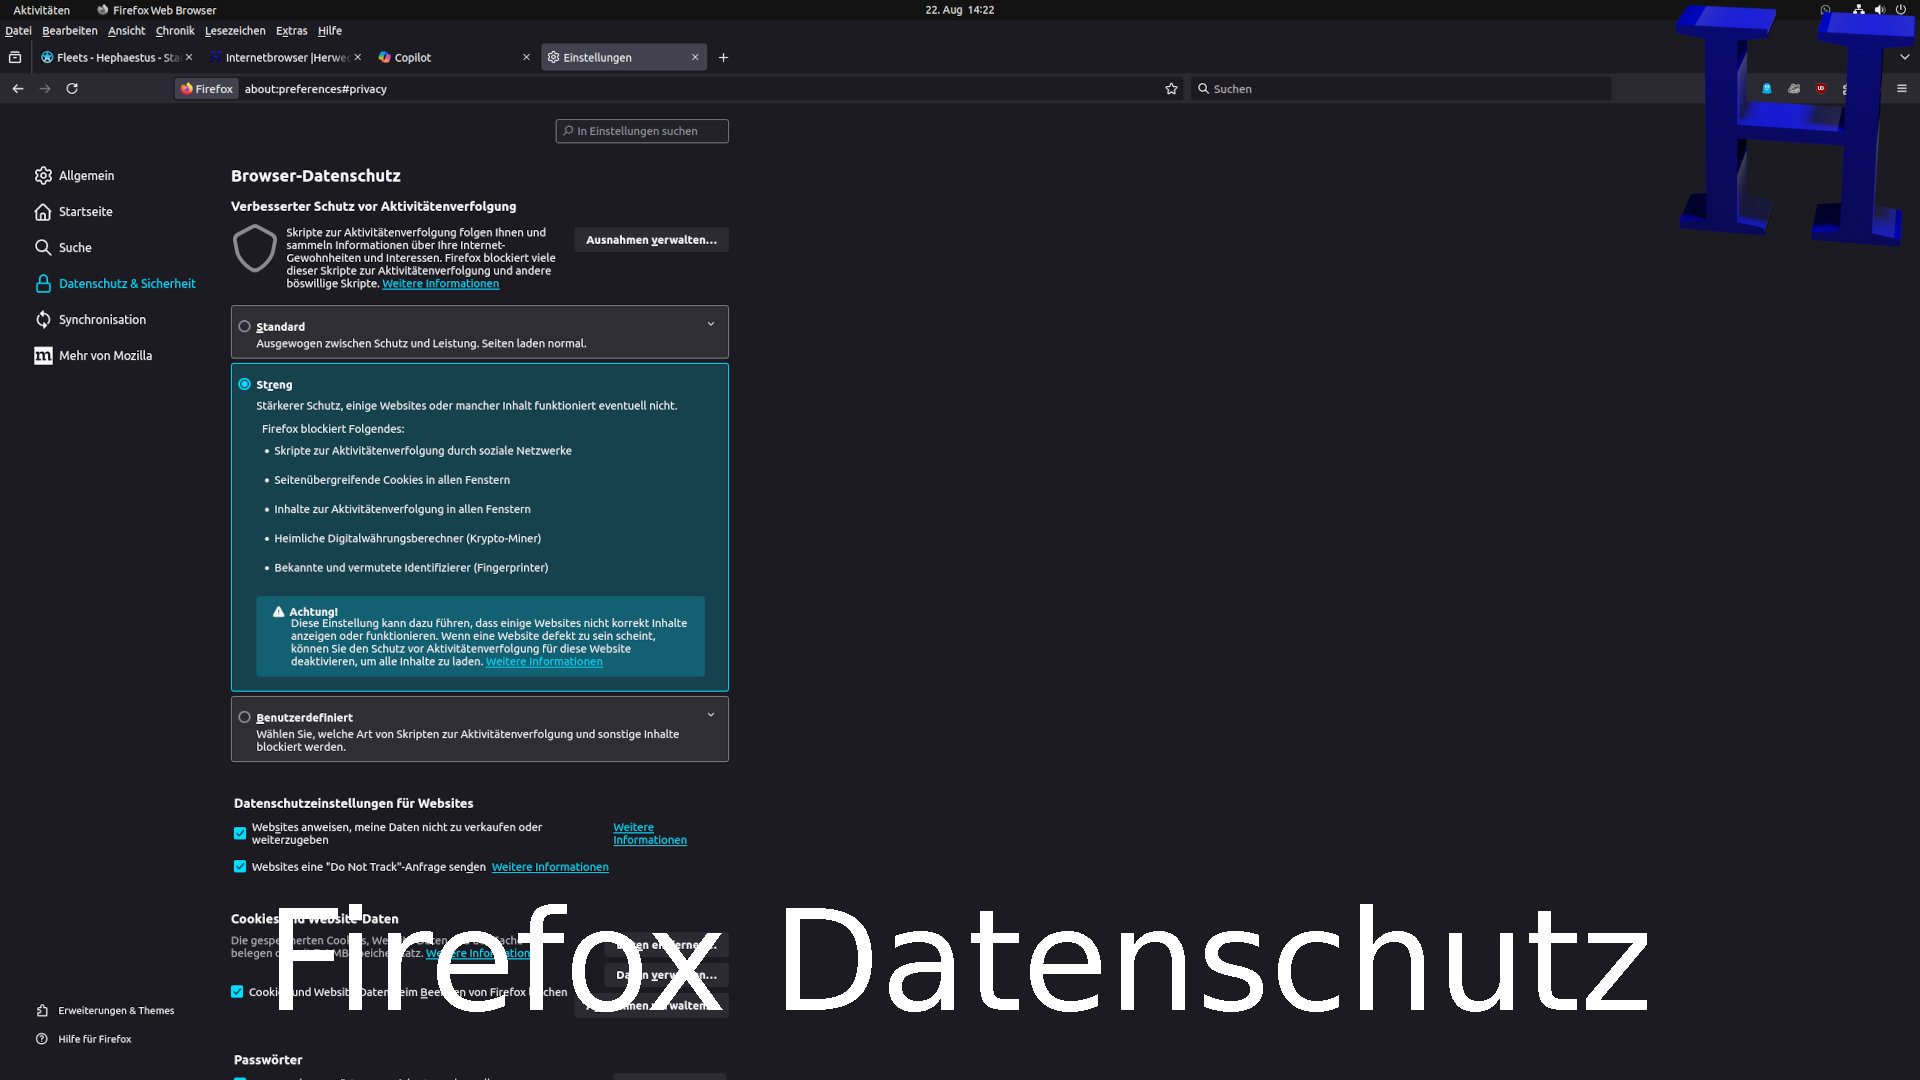The height and width of the screenshot is (1080, 1920).
Task: Select the Standard protection radio button
Action: [x=244, y=326]
